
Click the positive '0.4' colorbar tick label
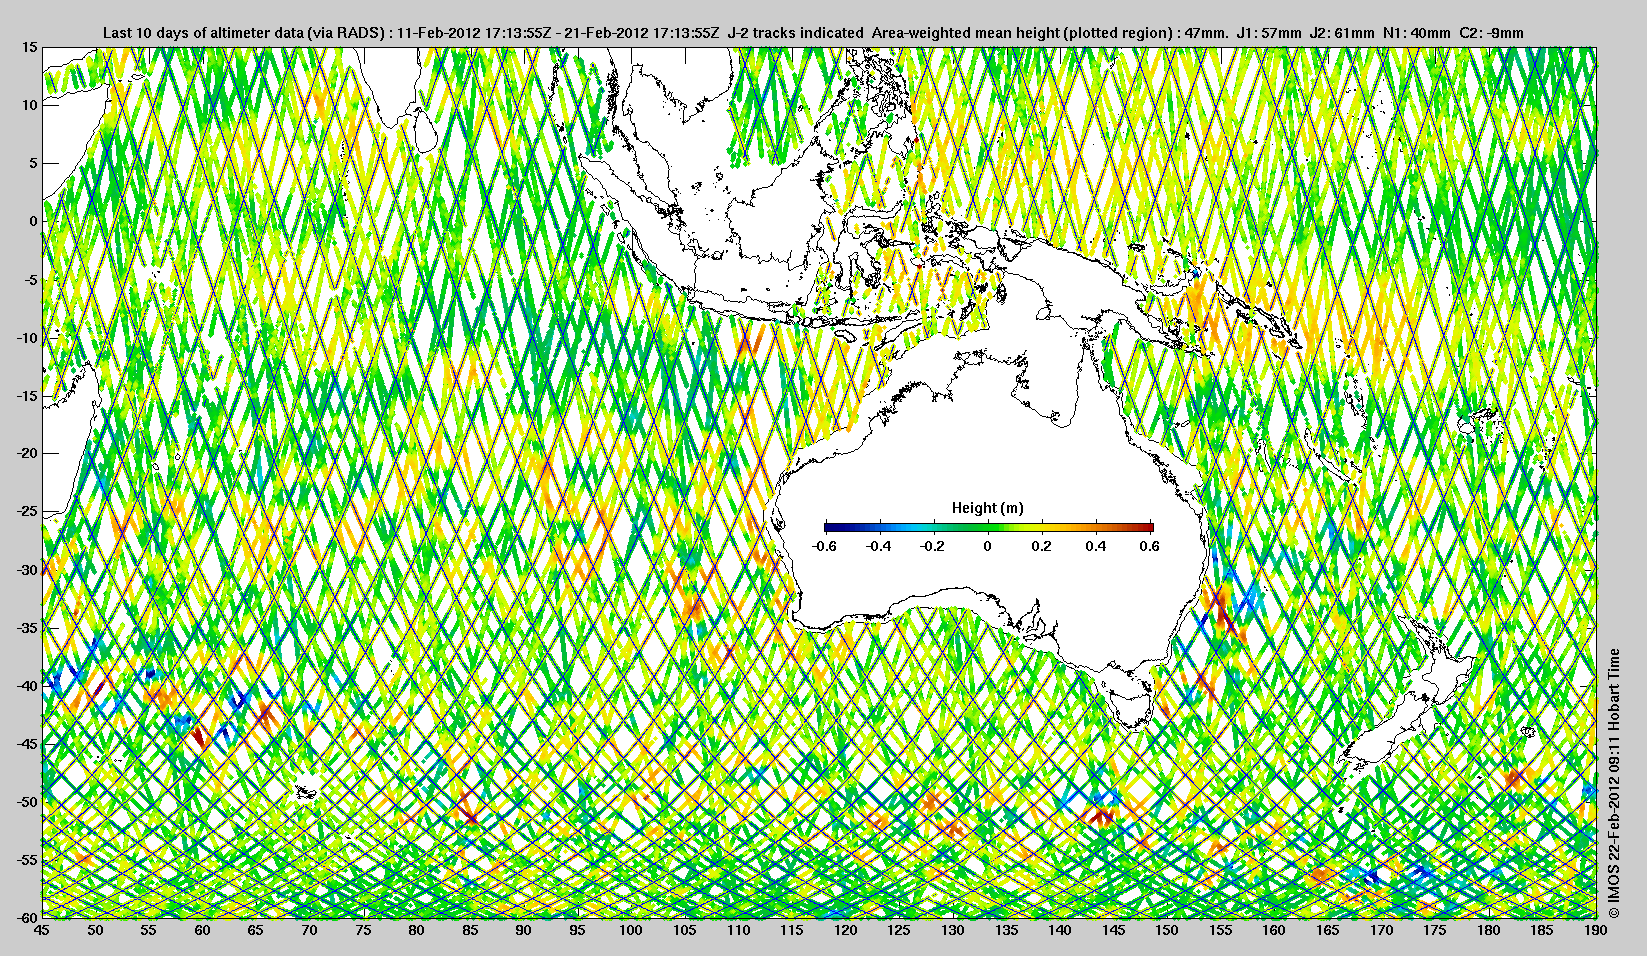(1096, 546)
